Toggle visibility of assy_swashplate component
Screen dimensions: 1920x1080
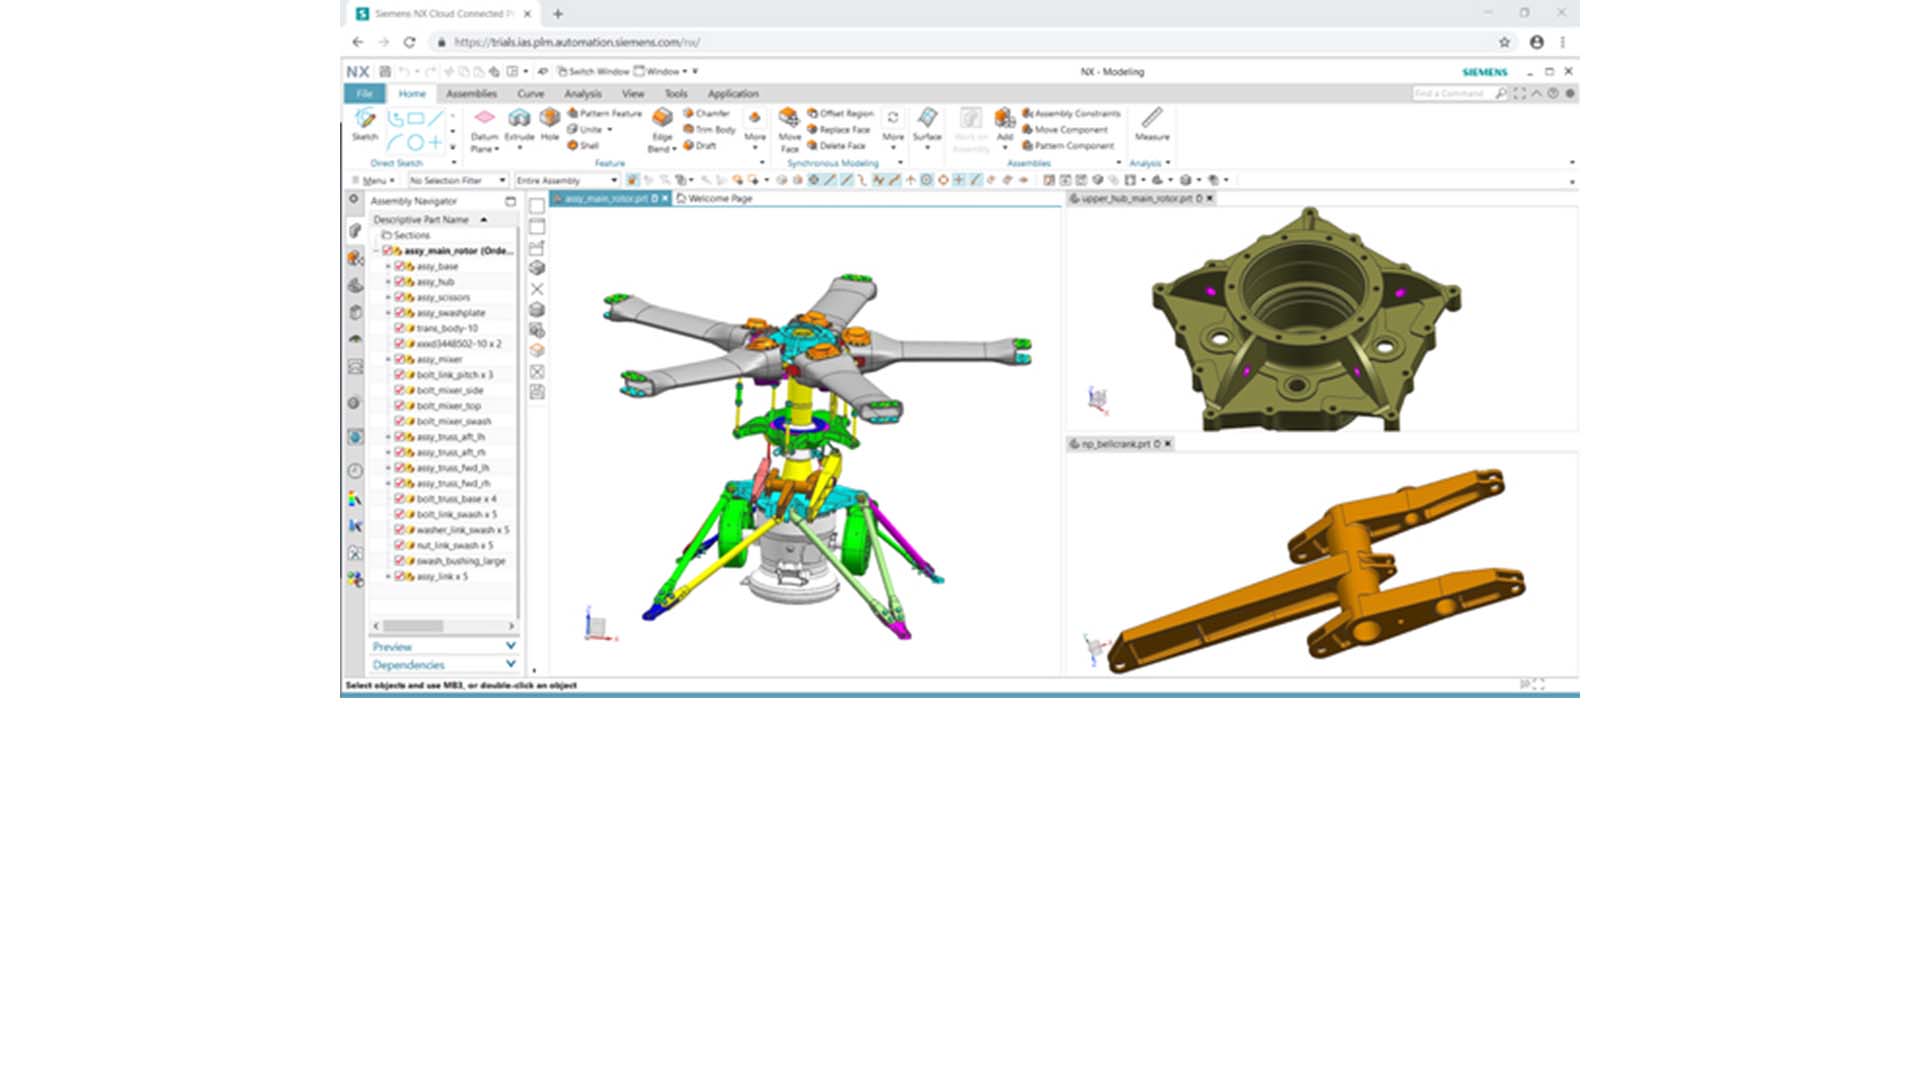click(x=400, y=312)
